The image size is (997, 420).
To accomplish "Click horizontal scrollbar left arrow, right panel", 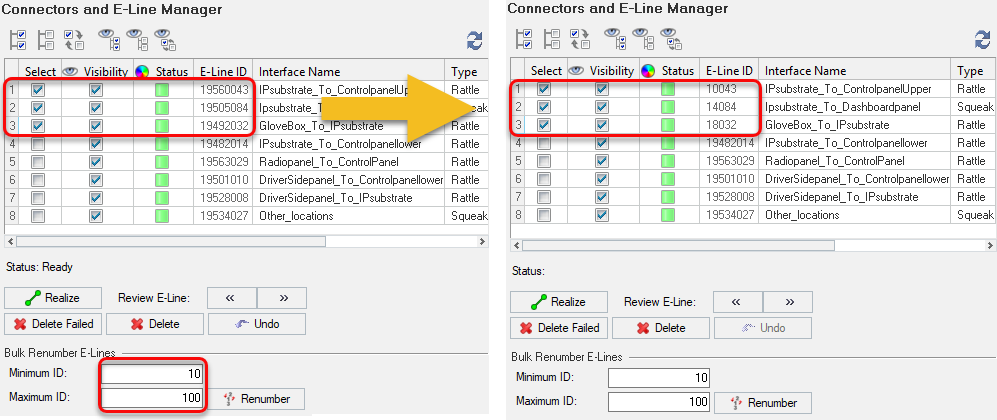I will point(516,245).
